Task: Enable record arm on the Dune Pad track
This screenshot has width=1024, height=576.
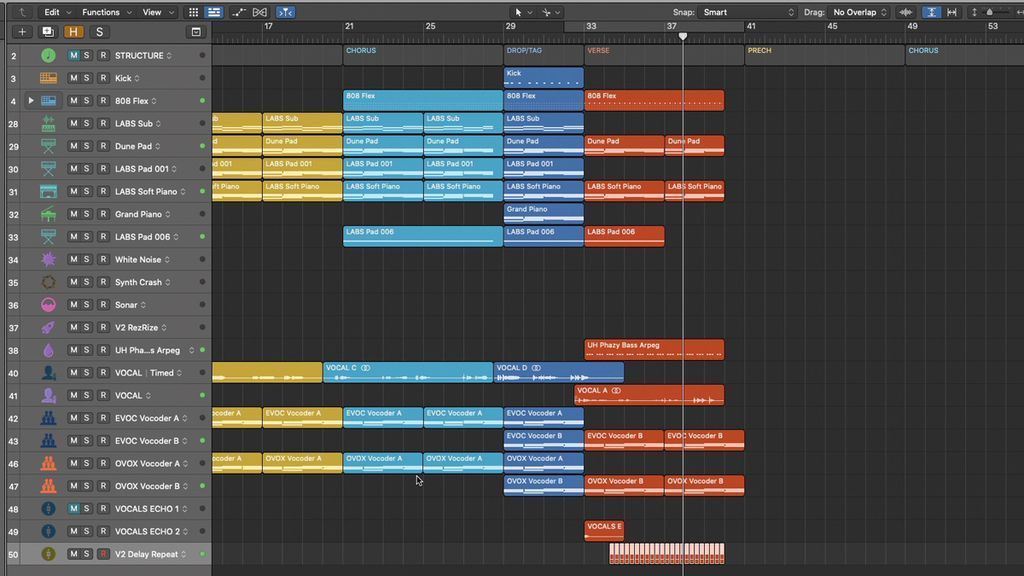Action: (x=103, y=146)
